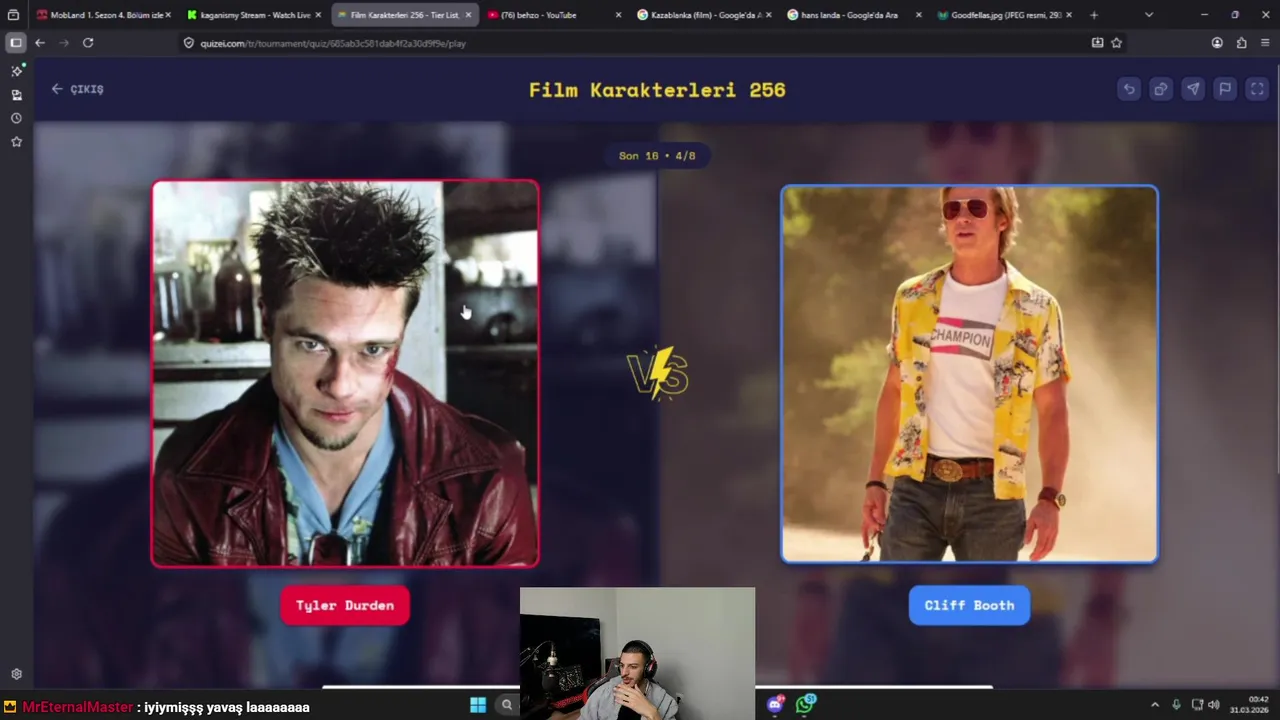
Task: Toggle the browser sidebar panel
Action: point(16,43)
